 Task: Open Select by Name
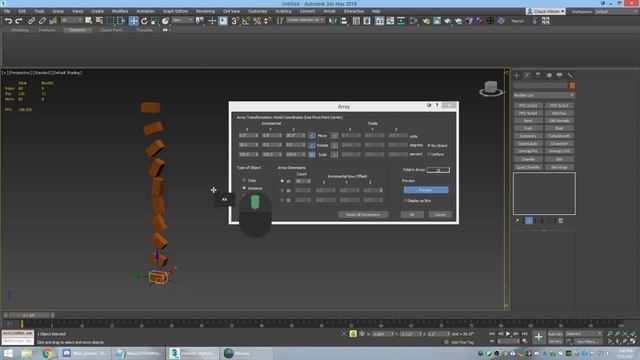pyautogui.click(x=99, y=21)
